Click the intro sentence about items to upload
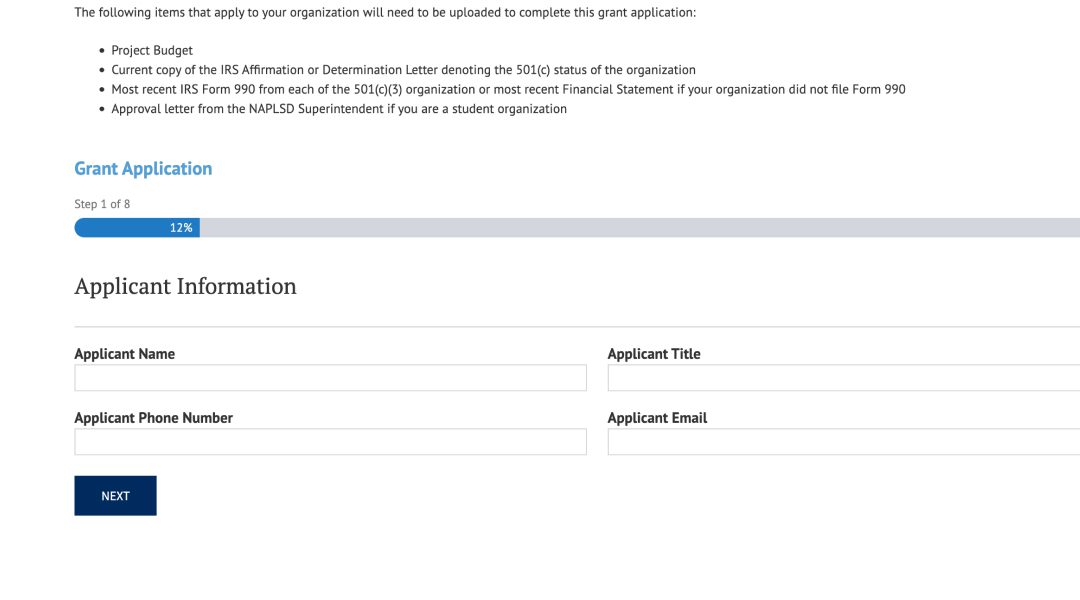 click(385, 12)
